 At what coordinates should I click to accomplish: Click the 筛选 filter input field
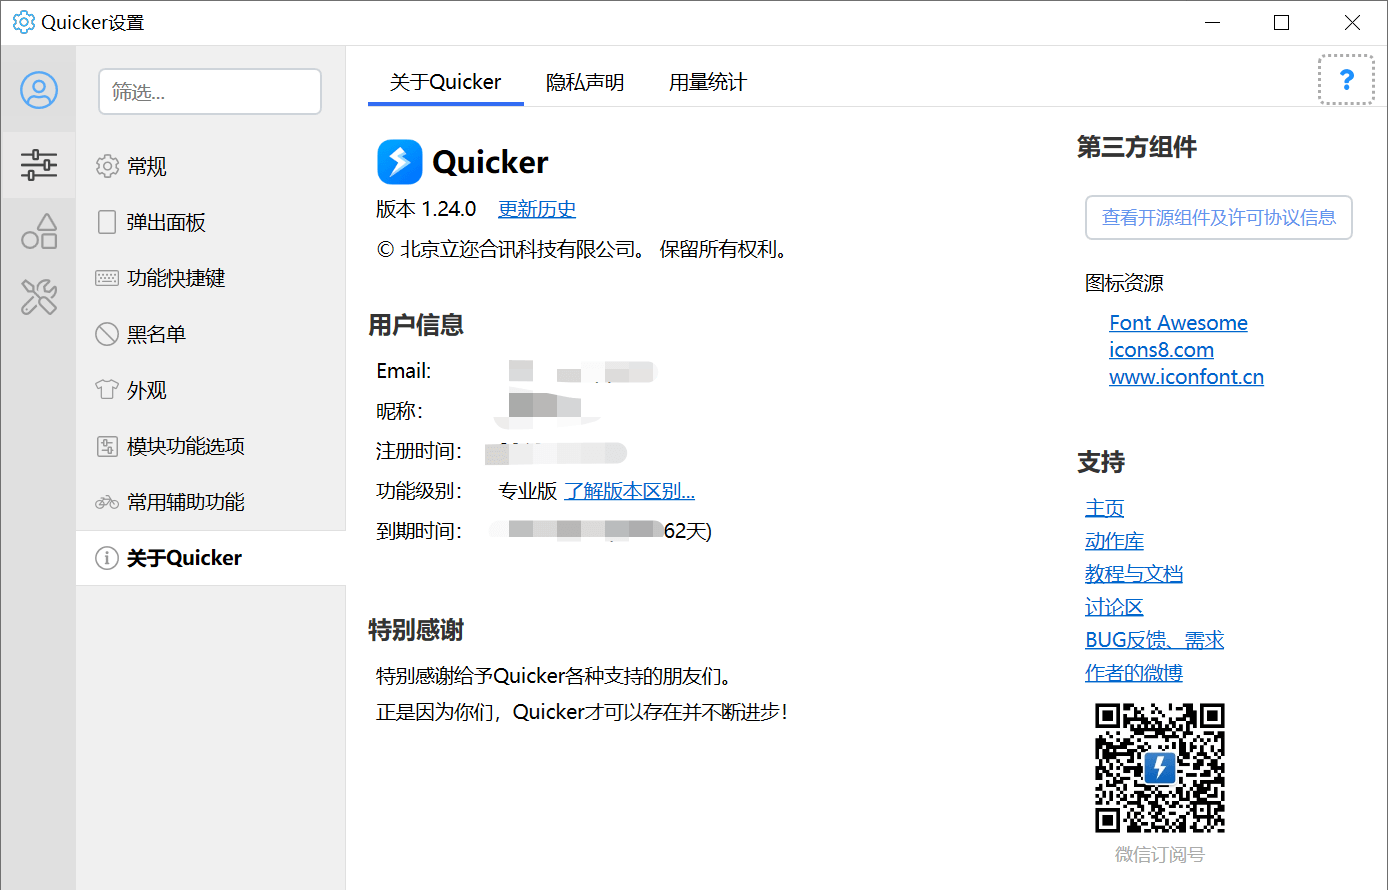[x=210, y=92]
